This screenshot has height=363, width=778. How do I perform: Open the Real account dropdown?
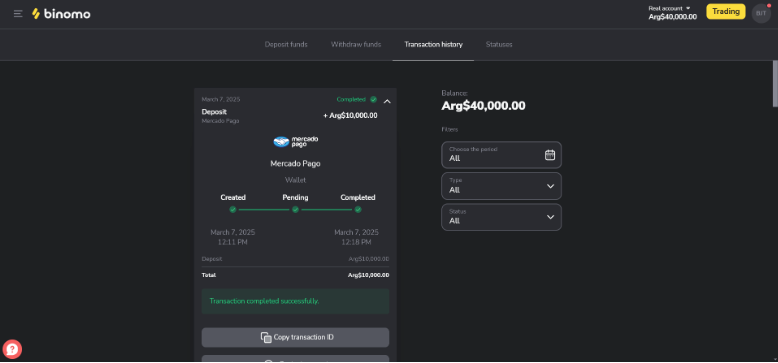669,8
